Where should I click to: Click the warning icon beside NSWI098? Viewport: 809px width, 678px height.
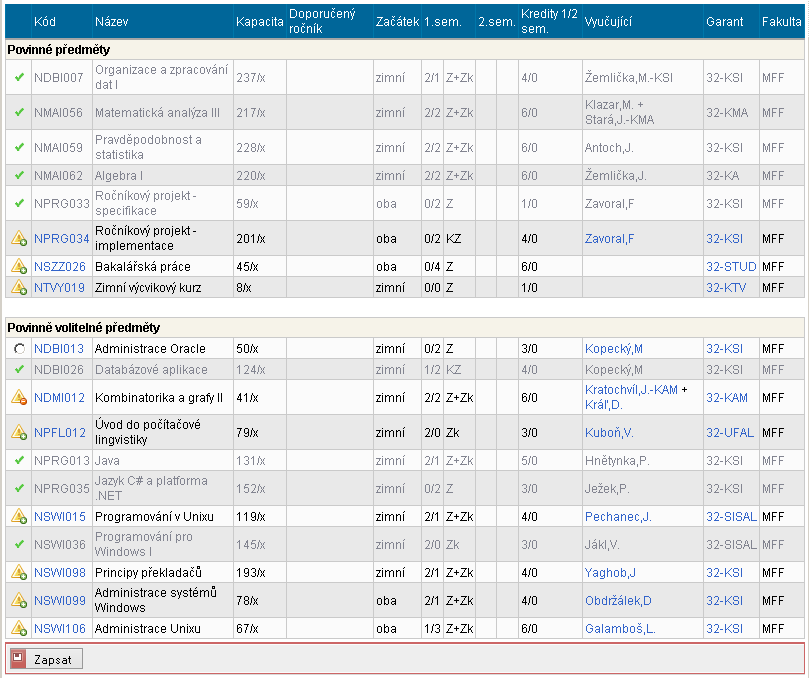click(18, 573)
